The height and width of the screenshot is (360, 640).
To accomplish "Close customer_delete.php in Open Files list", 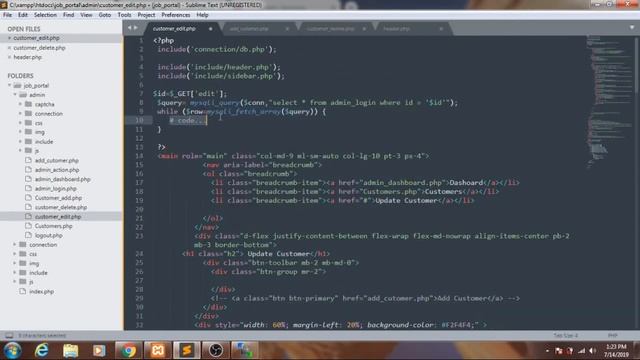I will [9, 48].
